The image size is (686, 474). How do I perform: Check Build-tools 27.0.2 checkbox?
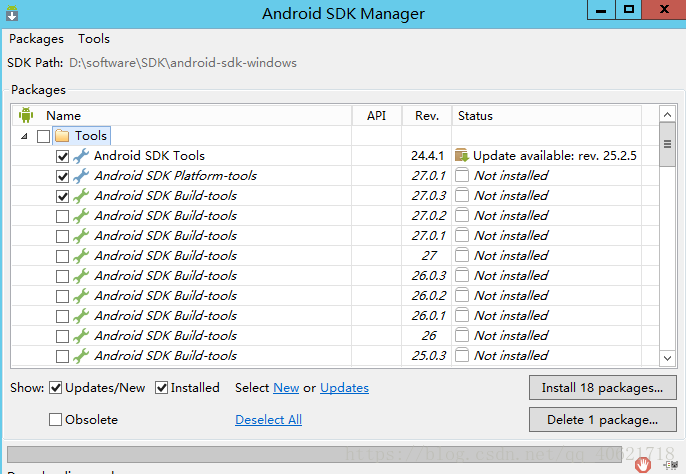[x=62, y=216]
